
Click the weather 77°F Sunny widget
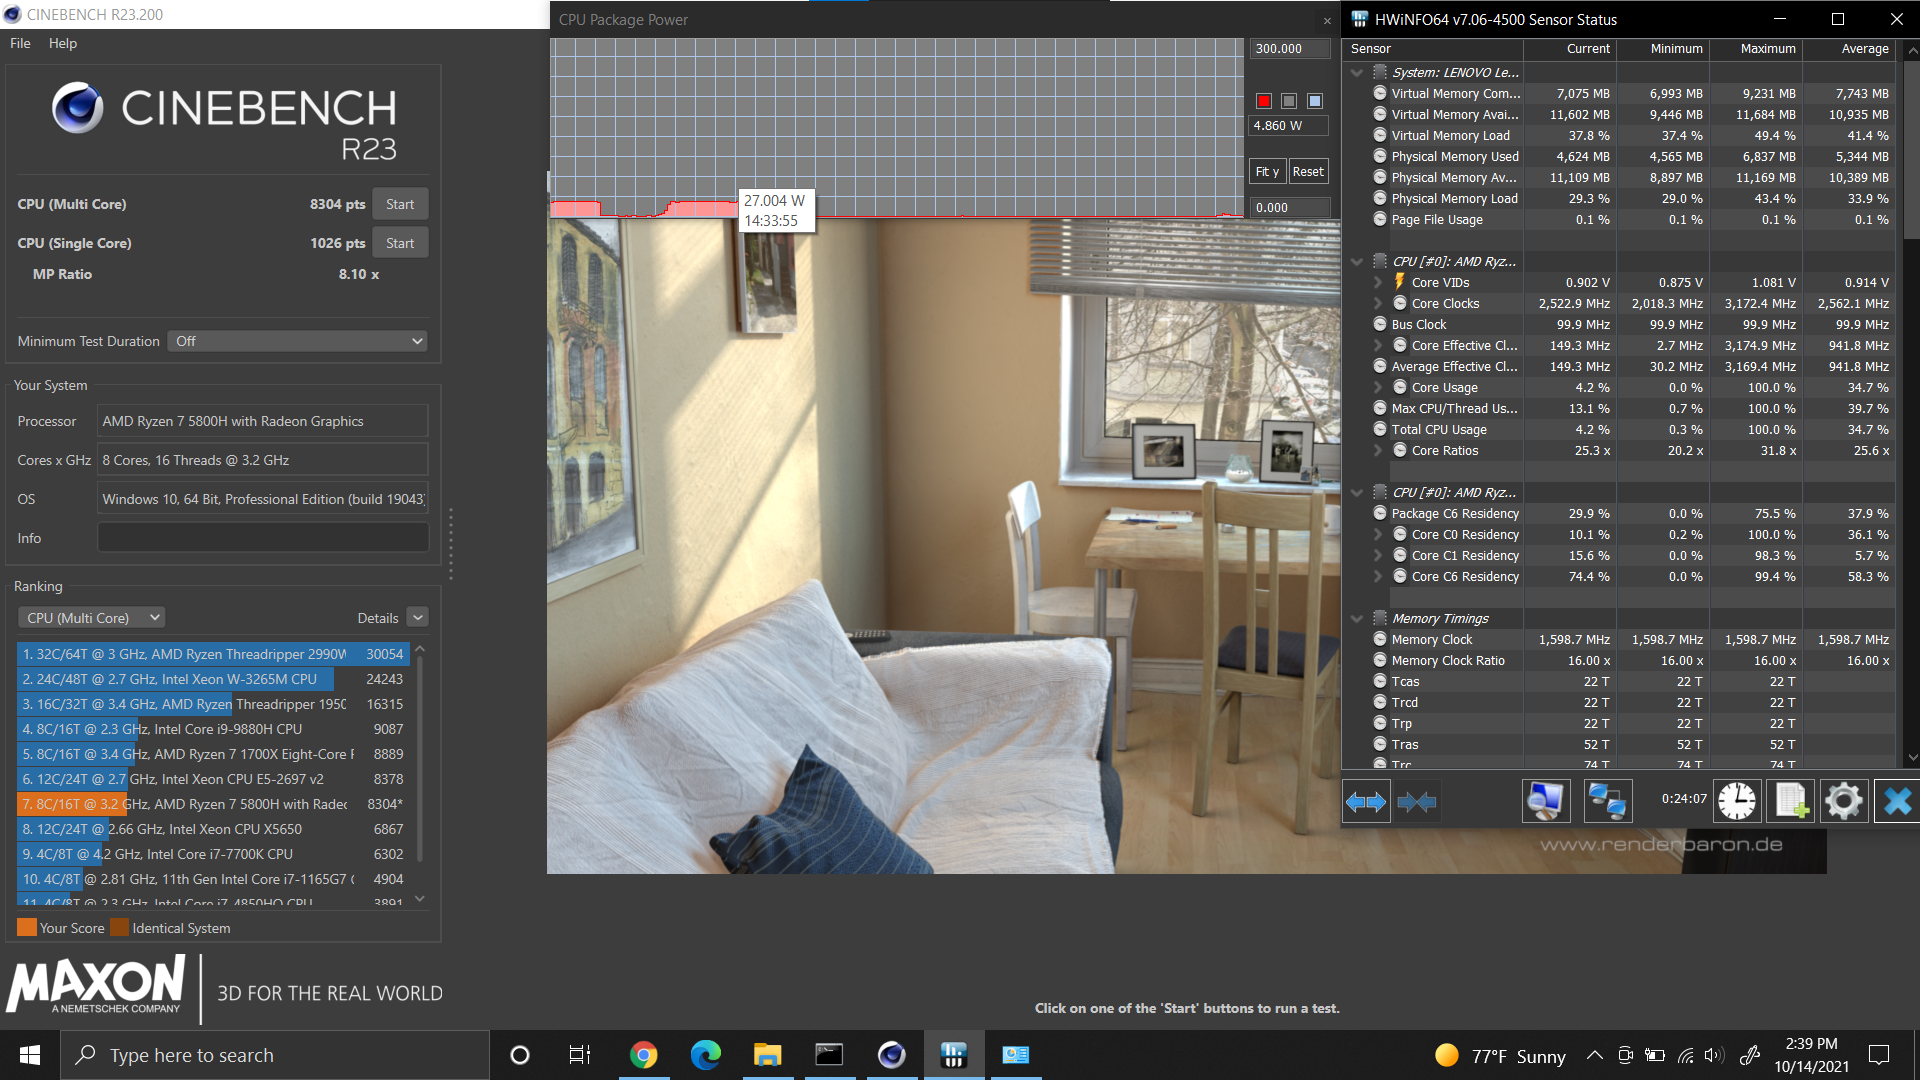pyautogui.click(x=1500, y=1055)
